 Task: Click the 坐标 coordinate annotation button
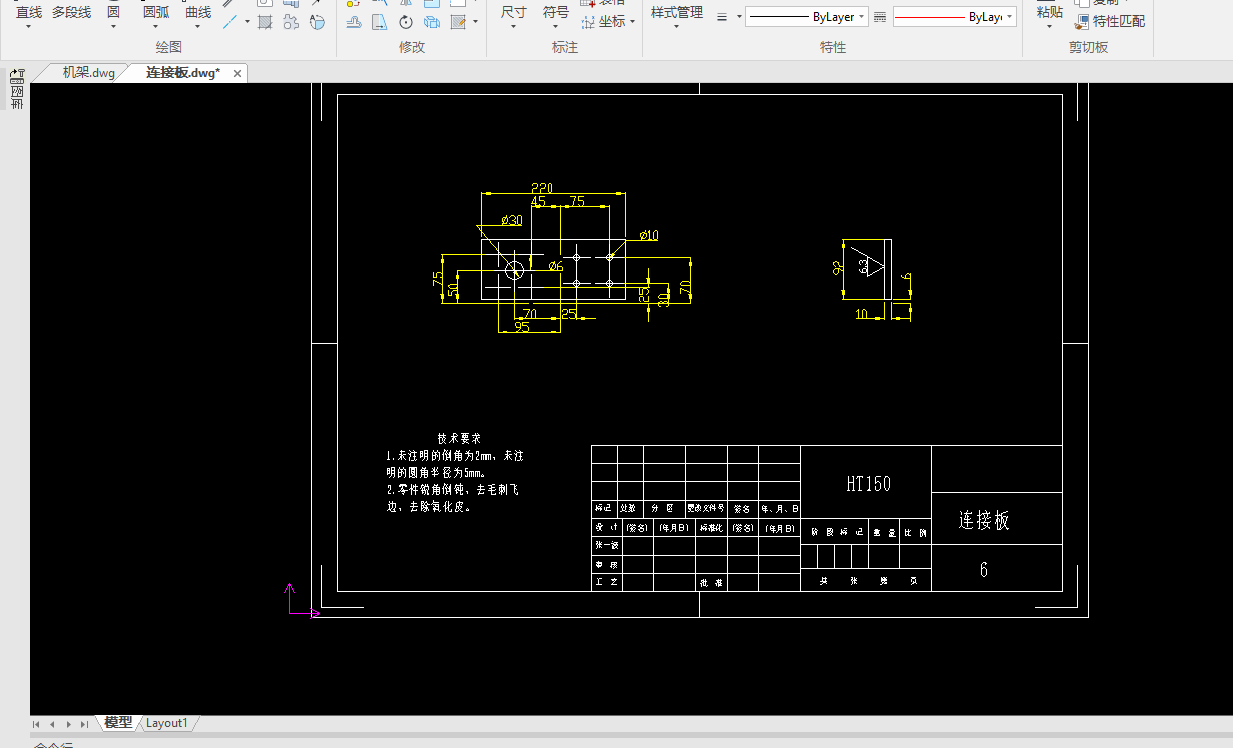coord(604,21)
